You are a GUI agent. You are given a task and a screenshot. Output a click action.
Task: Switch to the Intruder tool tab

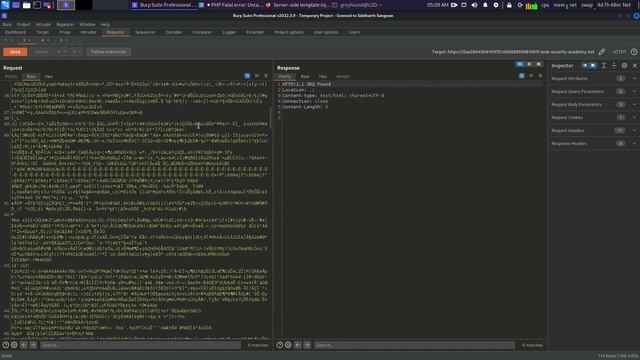pyautogui.click(x=88, y=32)
